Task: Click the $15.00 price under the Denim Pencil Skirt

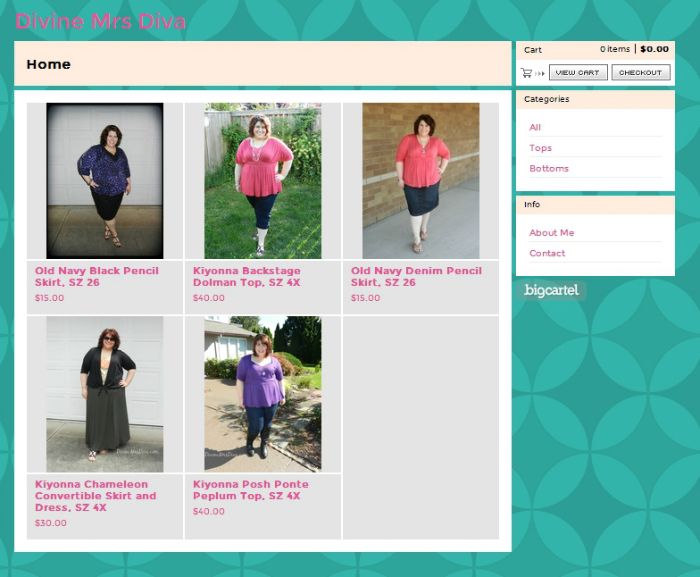Action: click(x=365, y=298)
